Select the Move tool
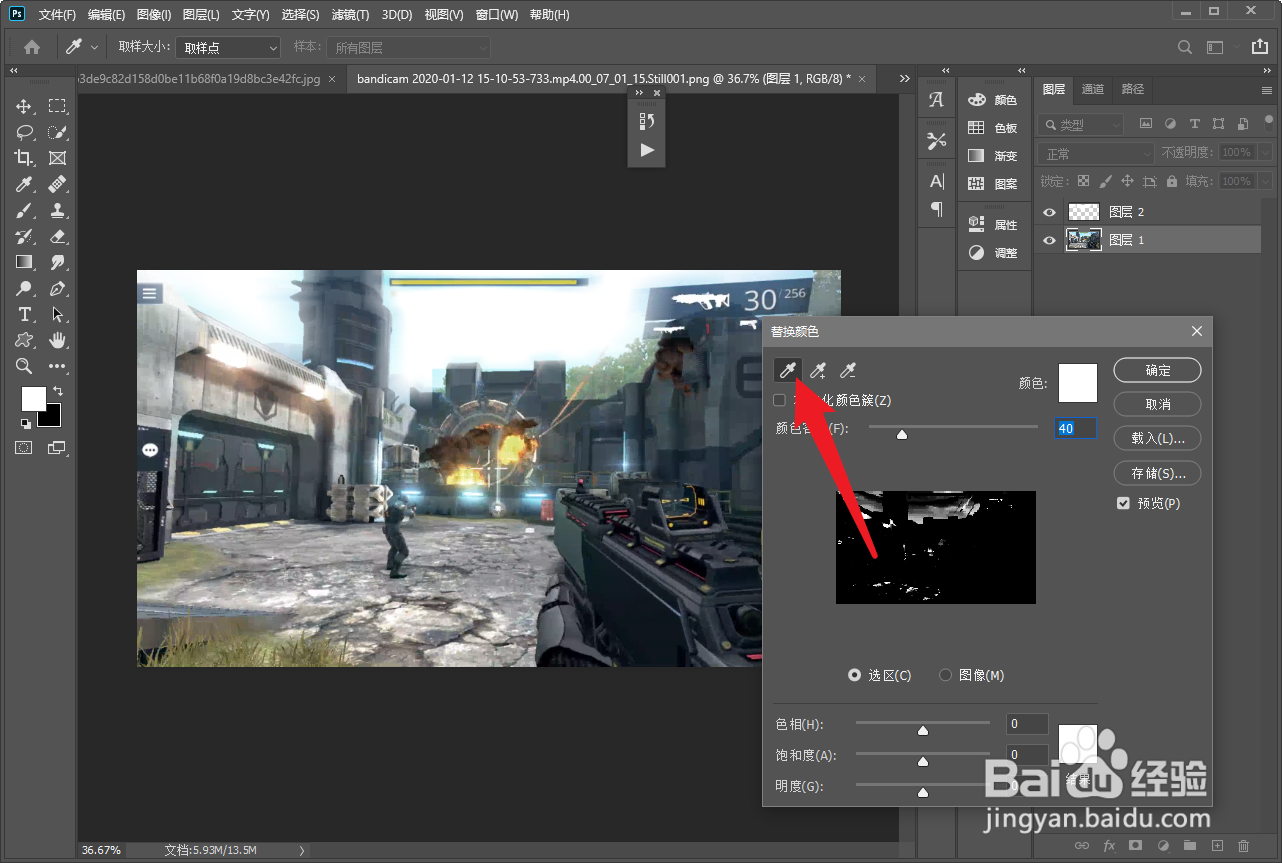This screenshot has width=1282, height=863. pos(24,106)
